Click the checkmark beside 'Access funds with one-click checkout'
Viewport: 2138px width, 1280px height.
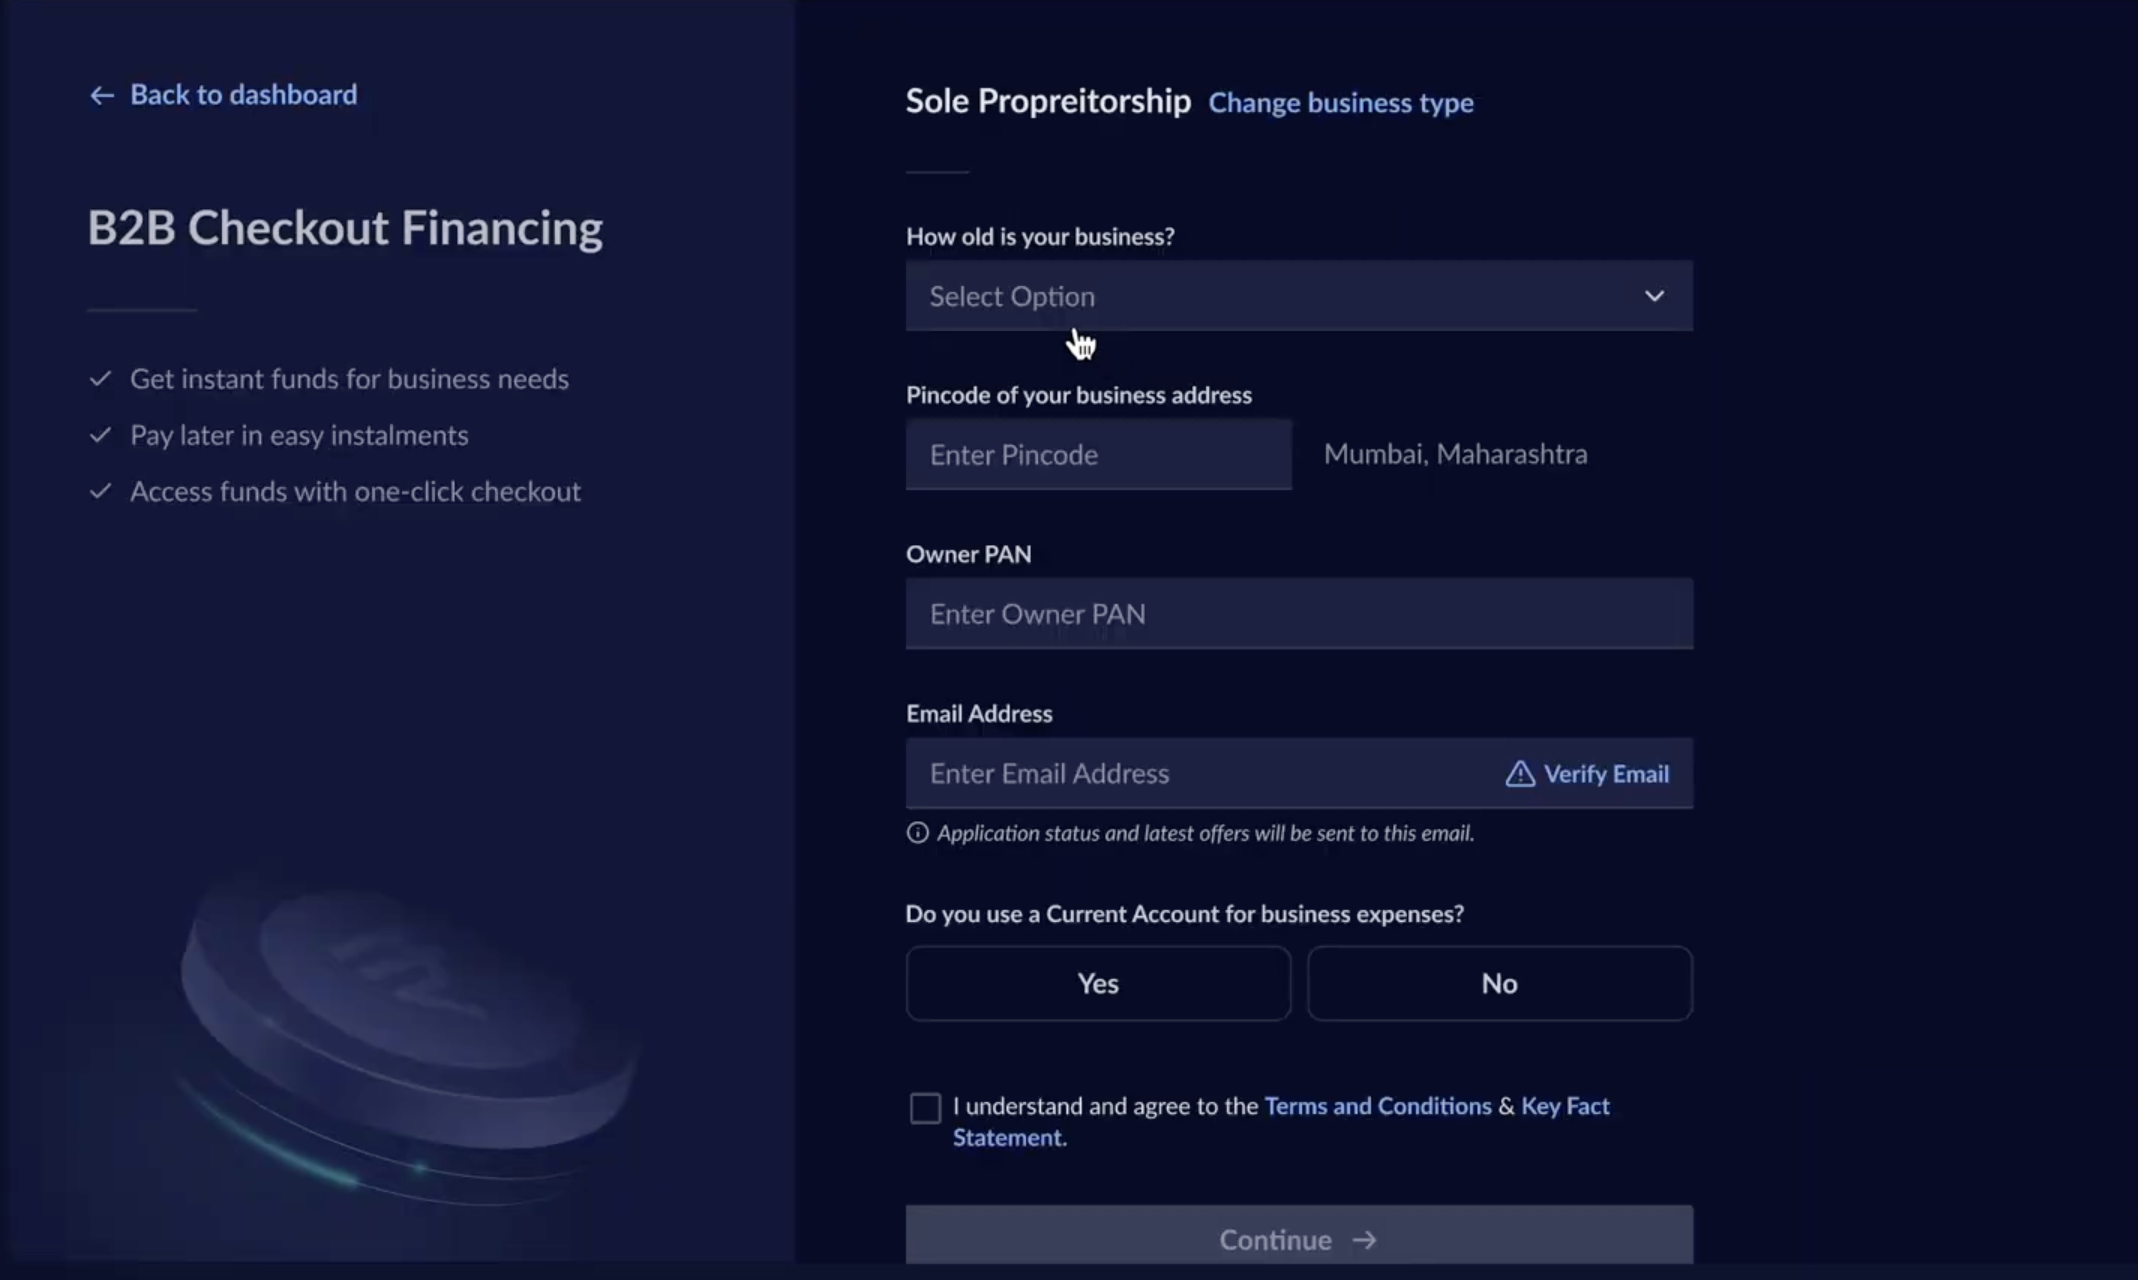(x=100, y=491)
